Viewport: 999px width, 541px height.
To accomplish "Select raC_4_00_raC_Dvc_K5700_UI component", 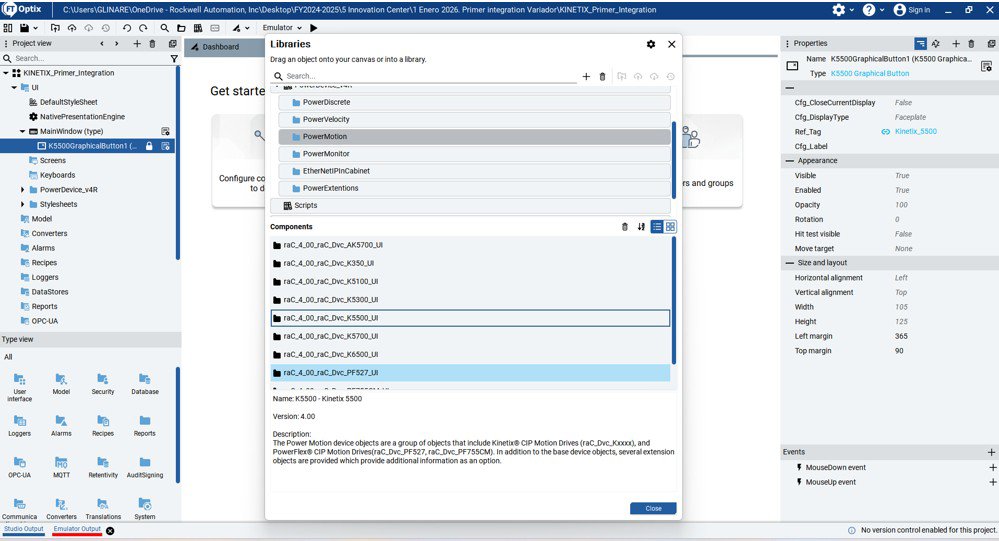I will pyautogui.click(x=470, y=336).
